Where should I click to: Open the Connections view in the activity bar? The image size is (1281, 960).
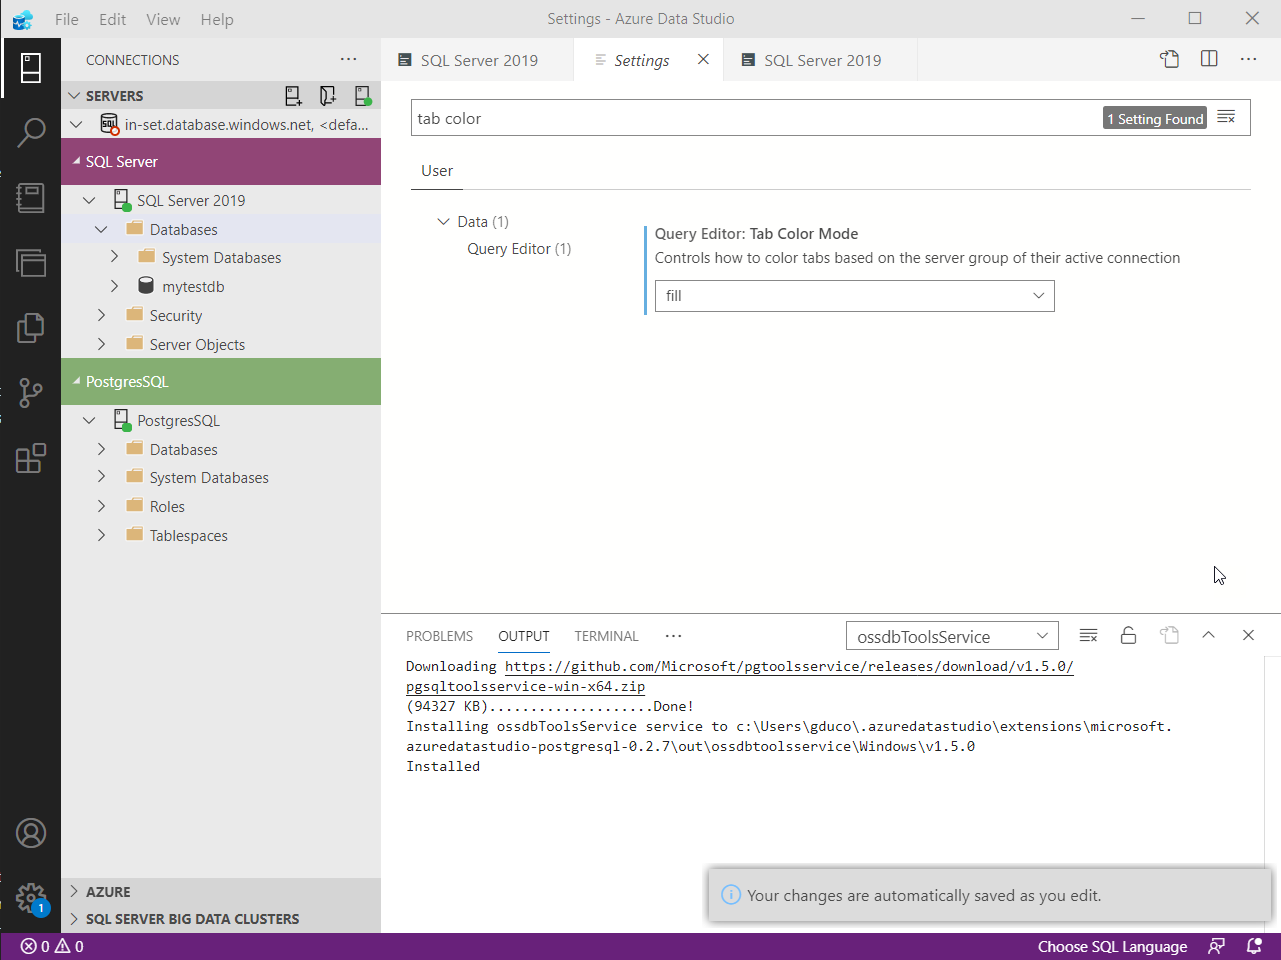click(x=31, y=68)
